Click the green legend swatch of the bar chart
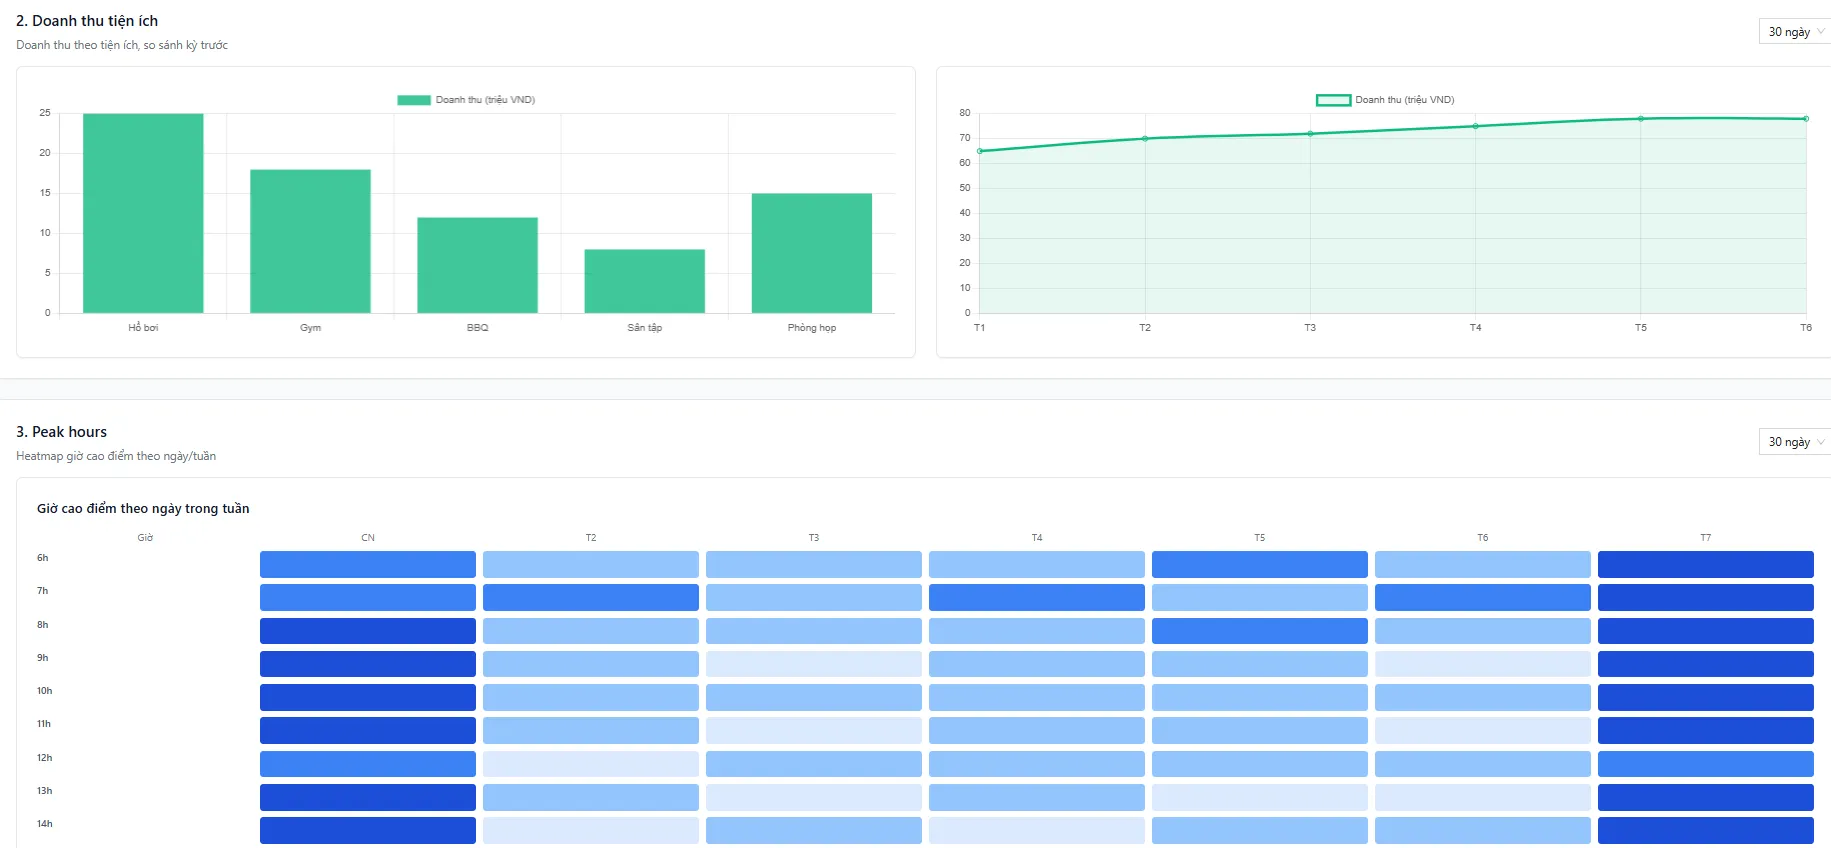Image resolution: width=1831 pixels, height=848 pixels. click(x=414, y=100)
